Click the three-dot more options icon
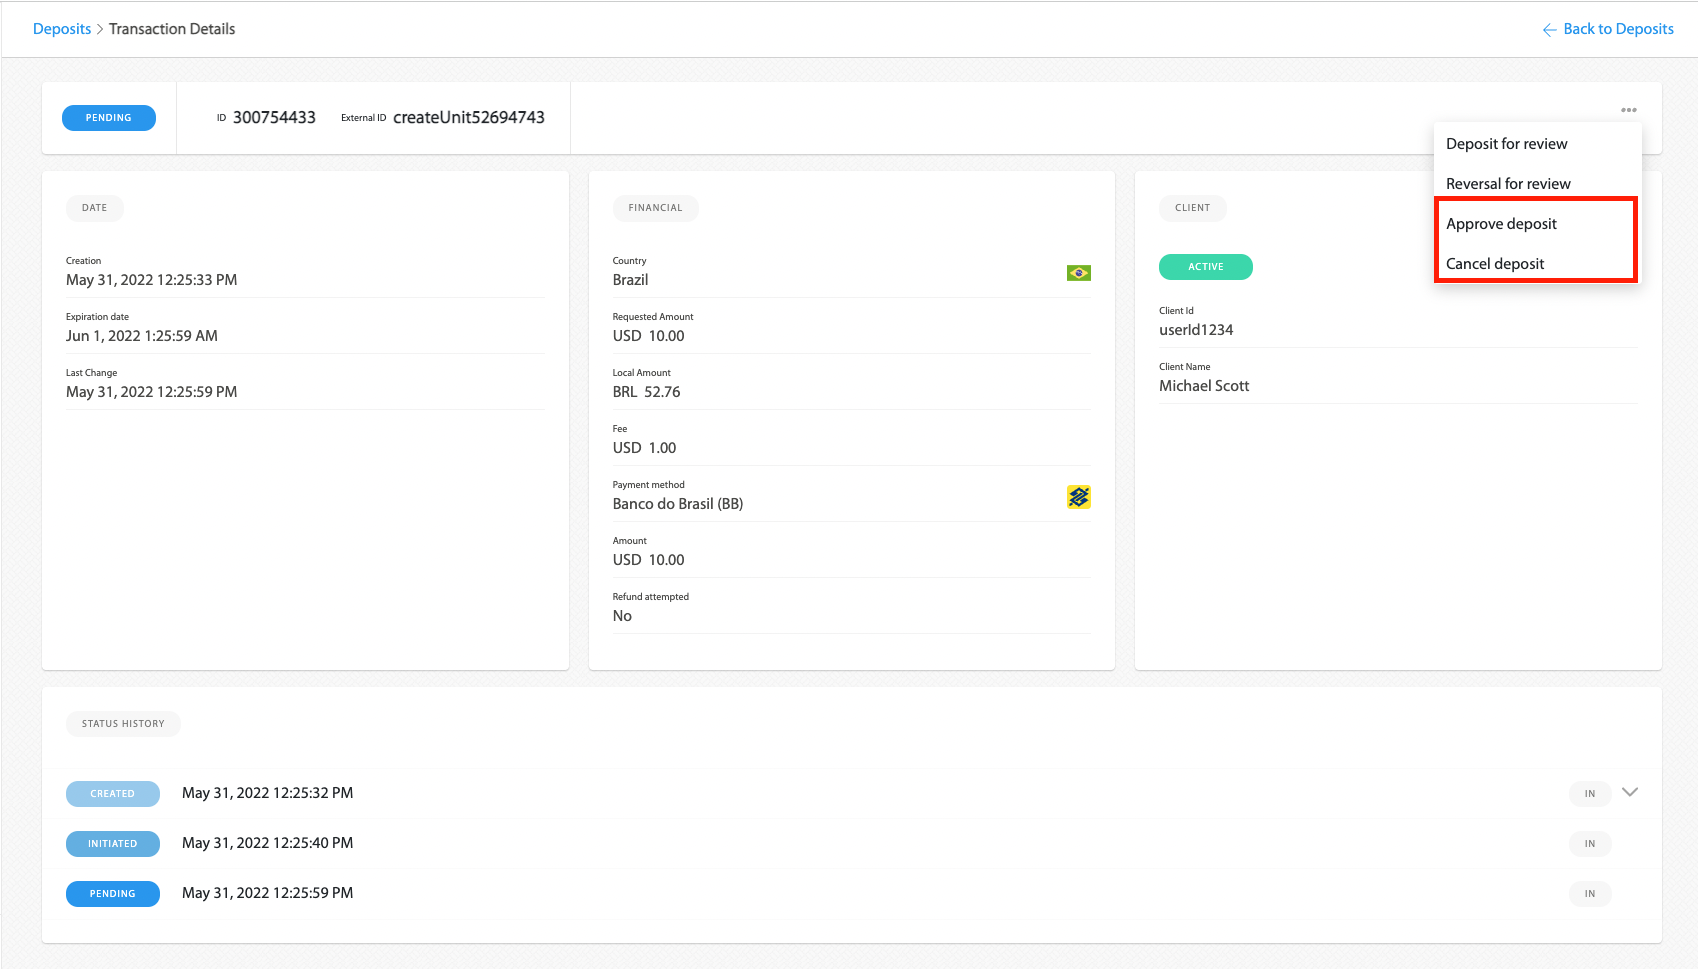The width and height of the screenshot is (1698, 969). pos(1628,110)
